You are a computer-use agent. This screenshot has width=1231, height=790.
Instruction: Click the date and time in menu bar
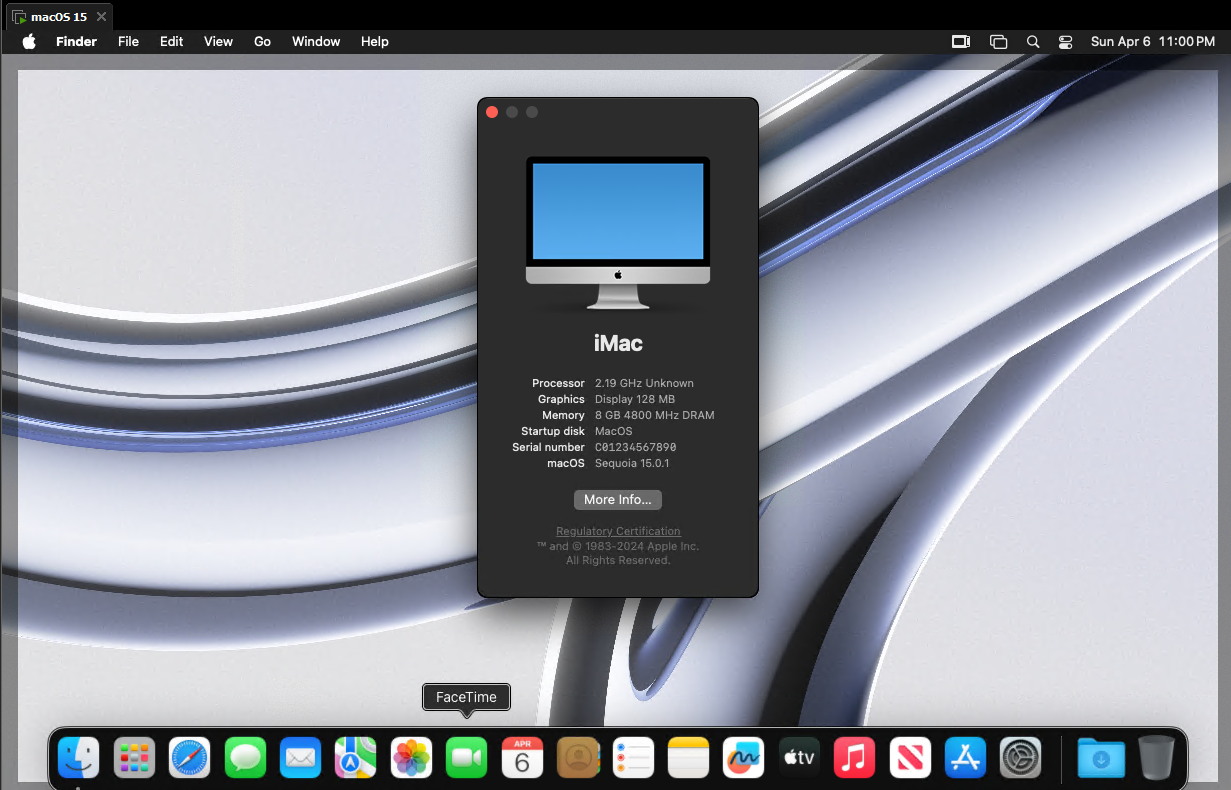(x=1152, y=42)
